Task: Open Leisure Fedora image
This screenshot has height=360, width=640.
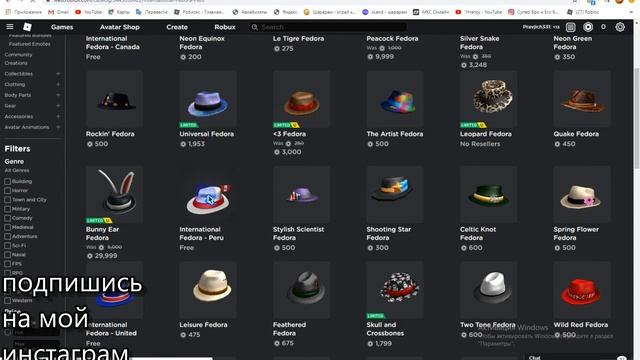Action: click(x=208, y=290)
